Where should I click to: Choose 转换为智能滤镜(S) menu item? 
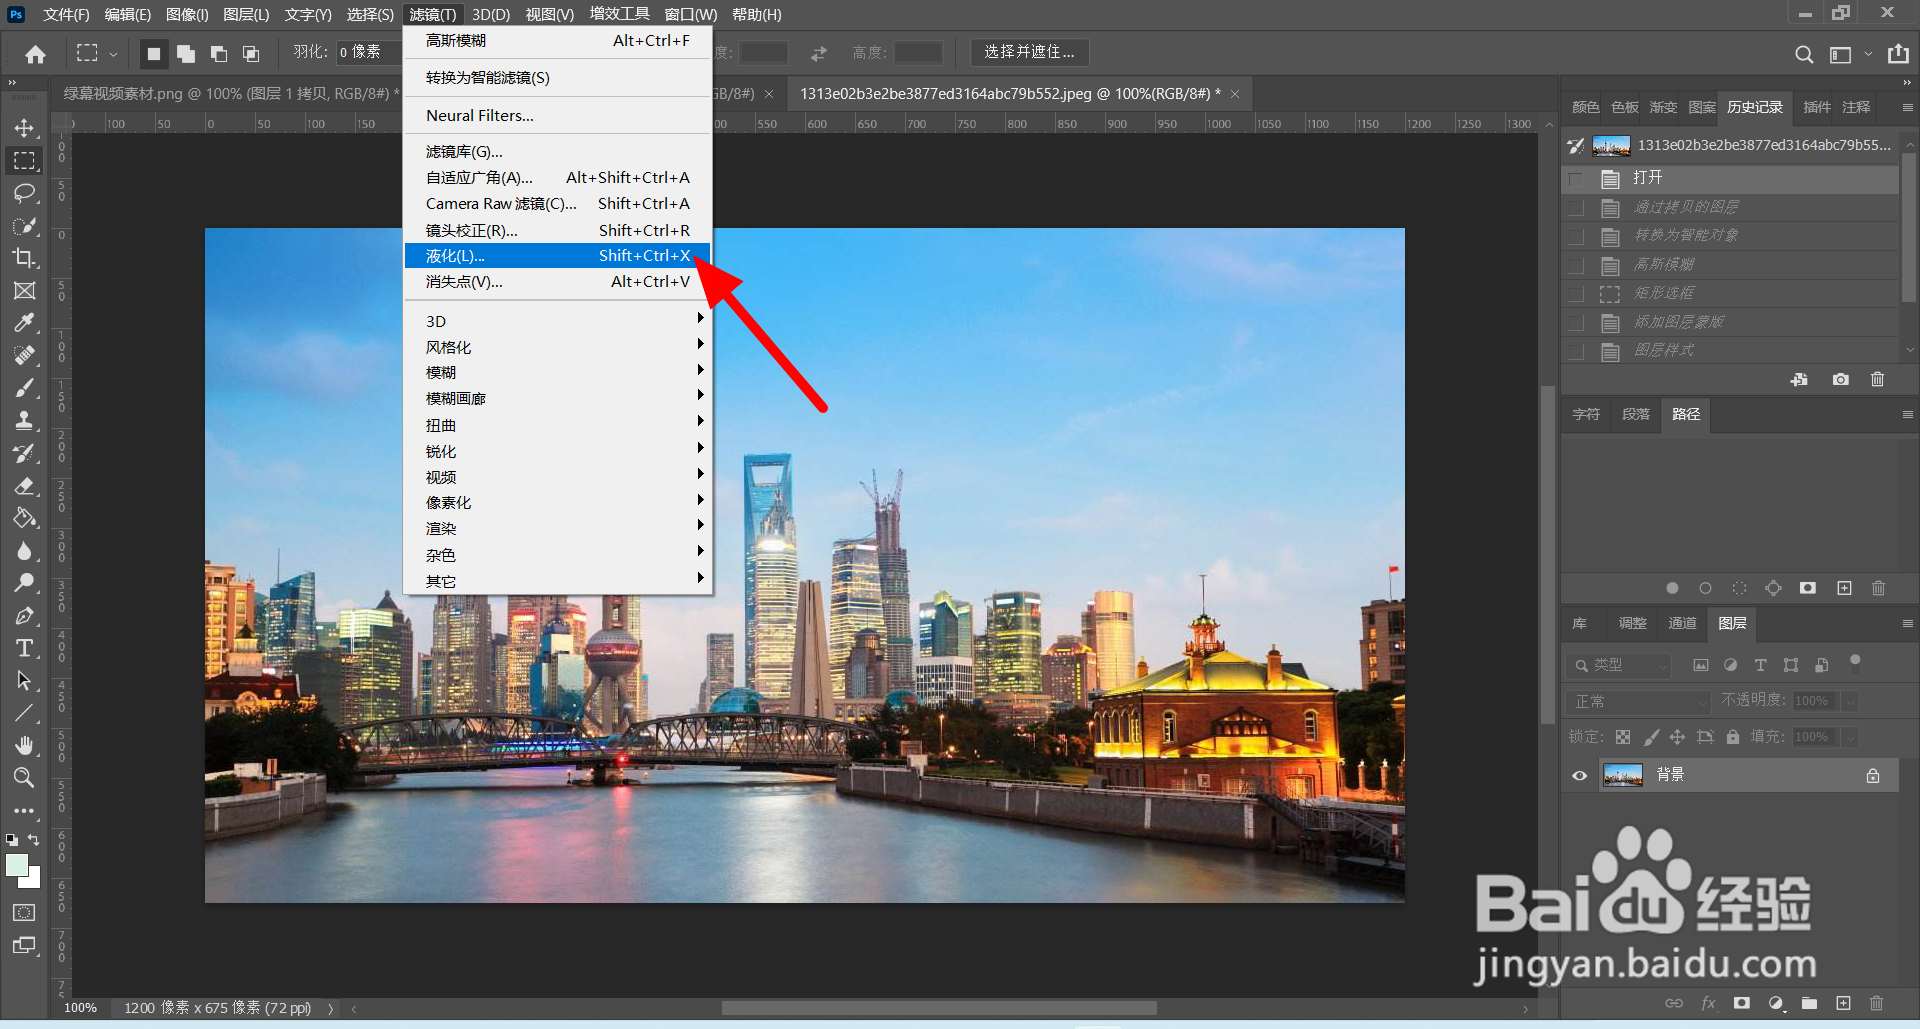pos(557,77)
